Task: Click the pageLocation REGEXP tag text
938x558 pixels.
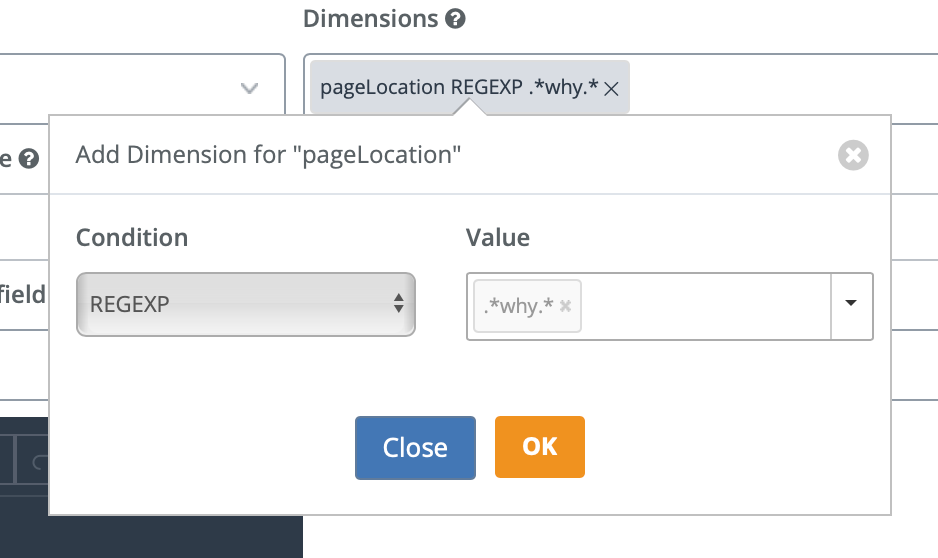Action: tap(459, 88)
